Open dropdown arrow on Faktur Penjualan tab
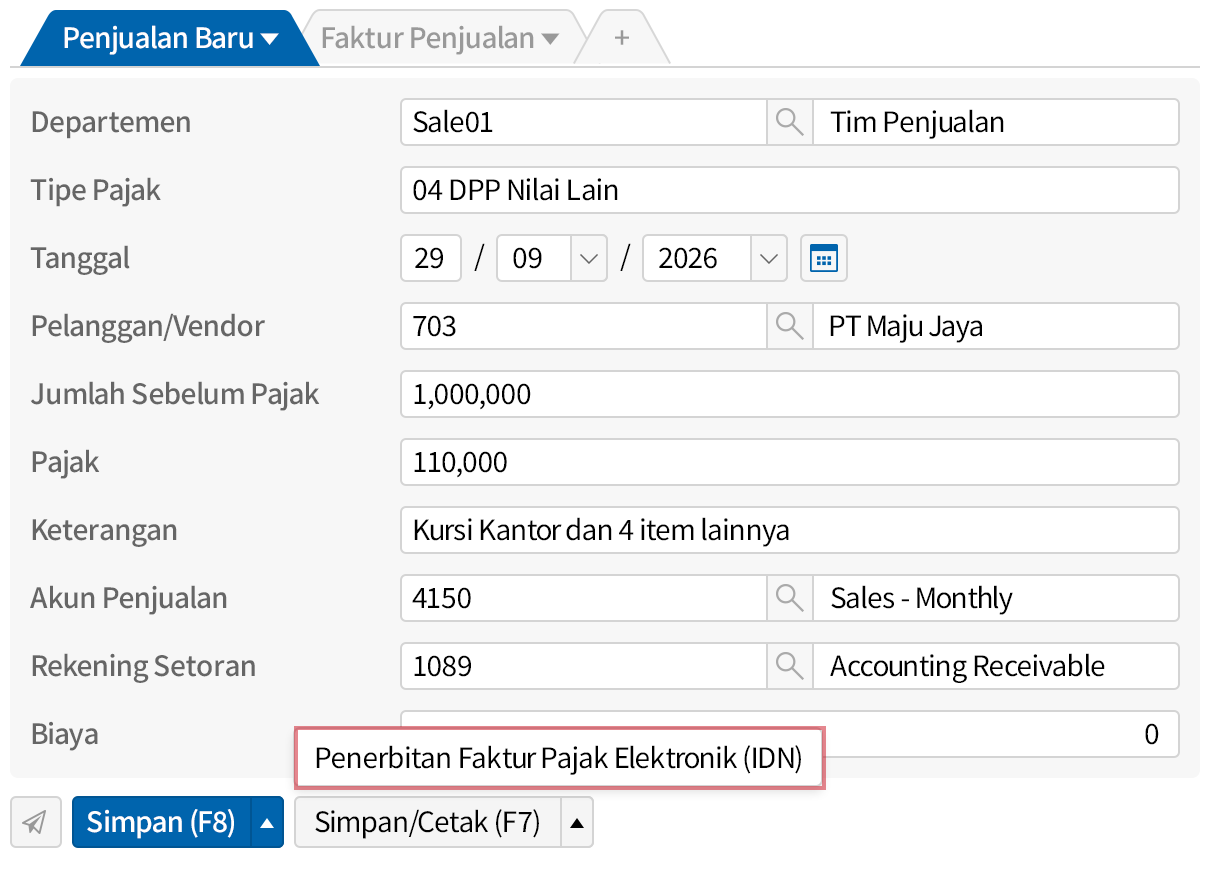 click(x=550, y=40)
